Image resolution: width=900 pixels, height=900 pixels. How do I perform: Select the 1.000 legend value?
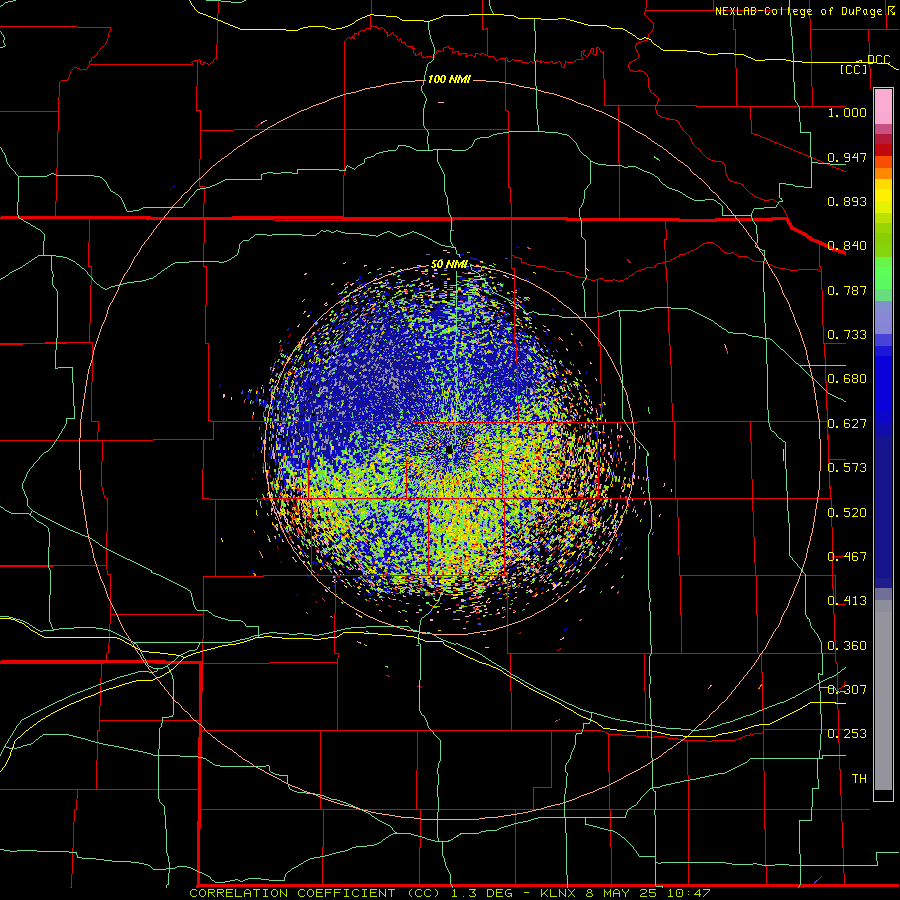click(847, 112)
